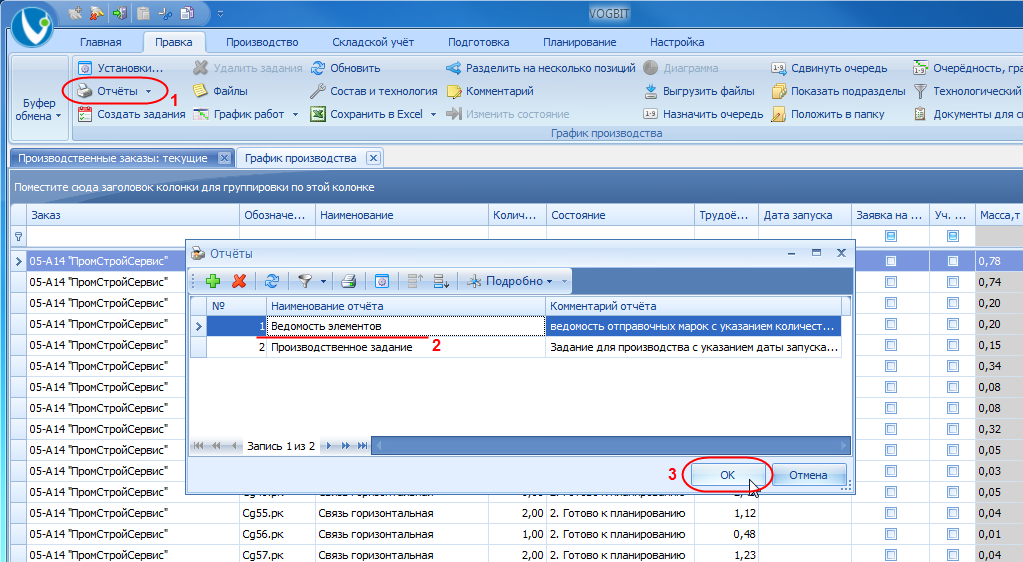This screenshot has width=1023, height=562.
Task: Click the settings window icon in Отчёты dialog toolbar
Action: coord(382,281)
